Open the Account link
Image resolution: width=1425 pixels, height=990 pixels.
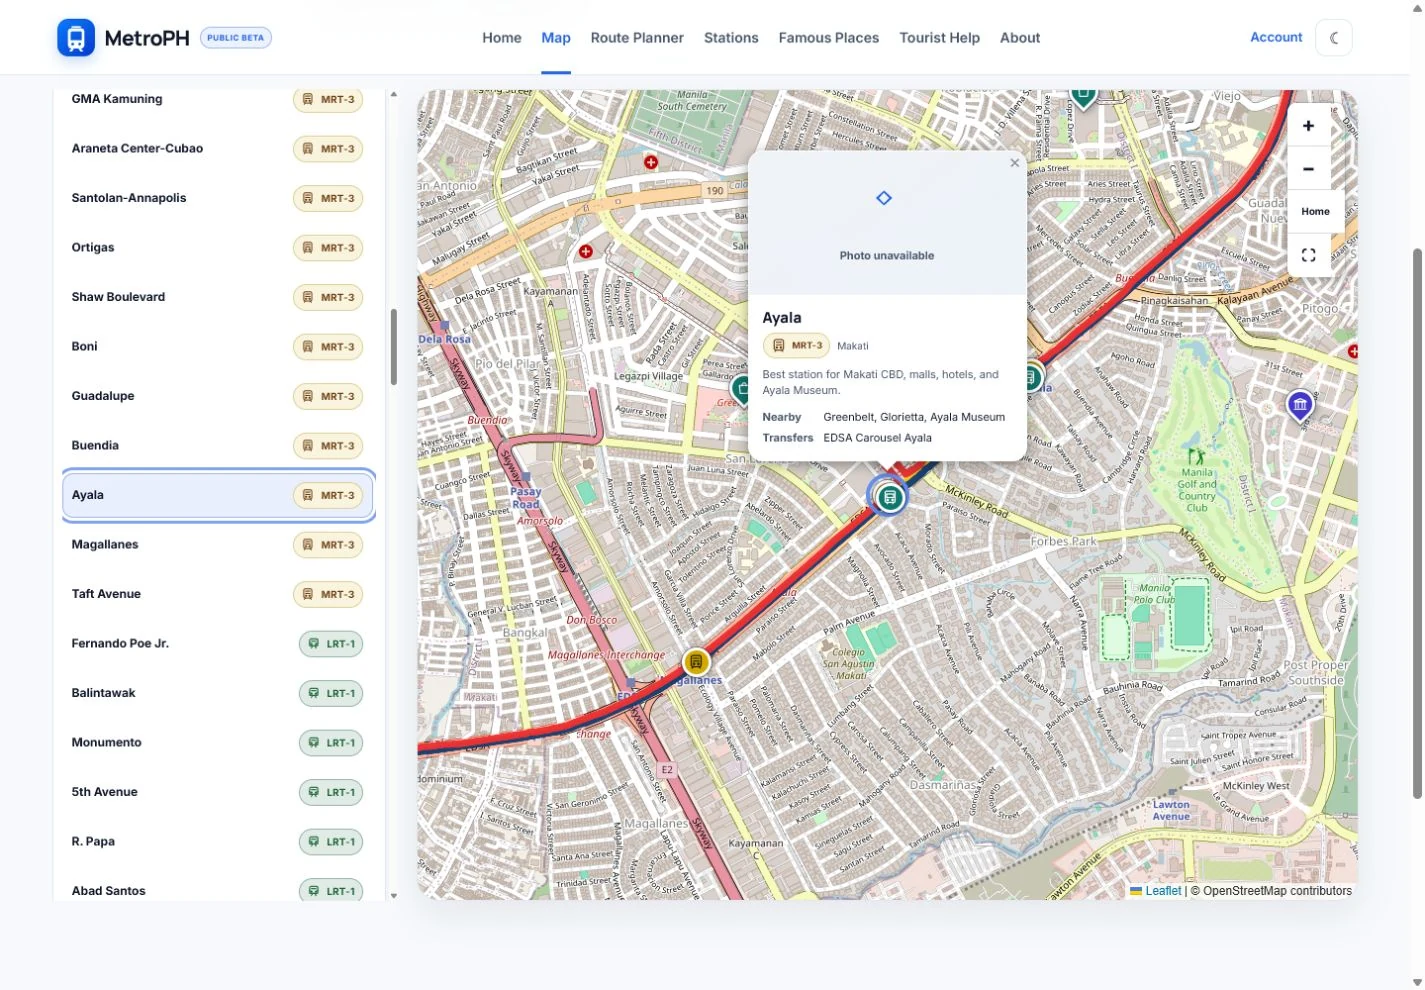click(x=1276, y=37)
